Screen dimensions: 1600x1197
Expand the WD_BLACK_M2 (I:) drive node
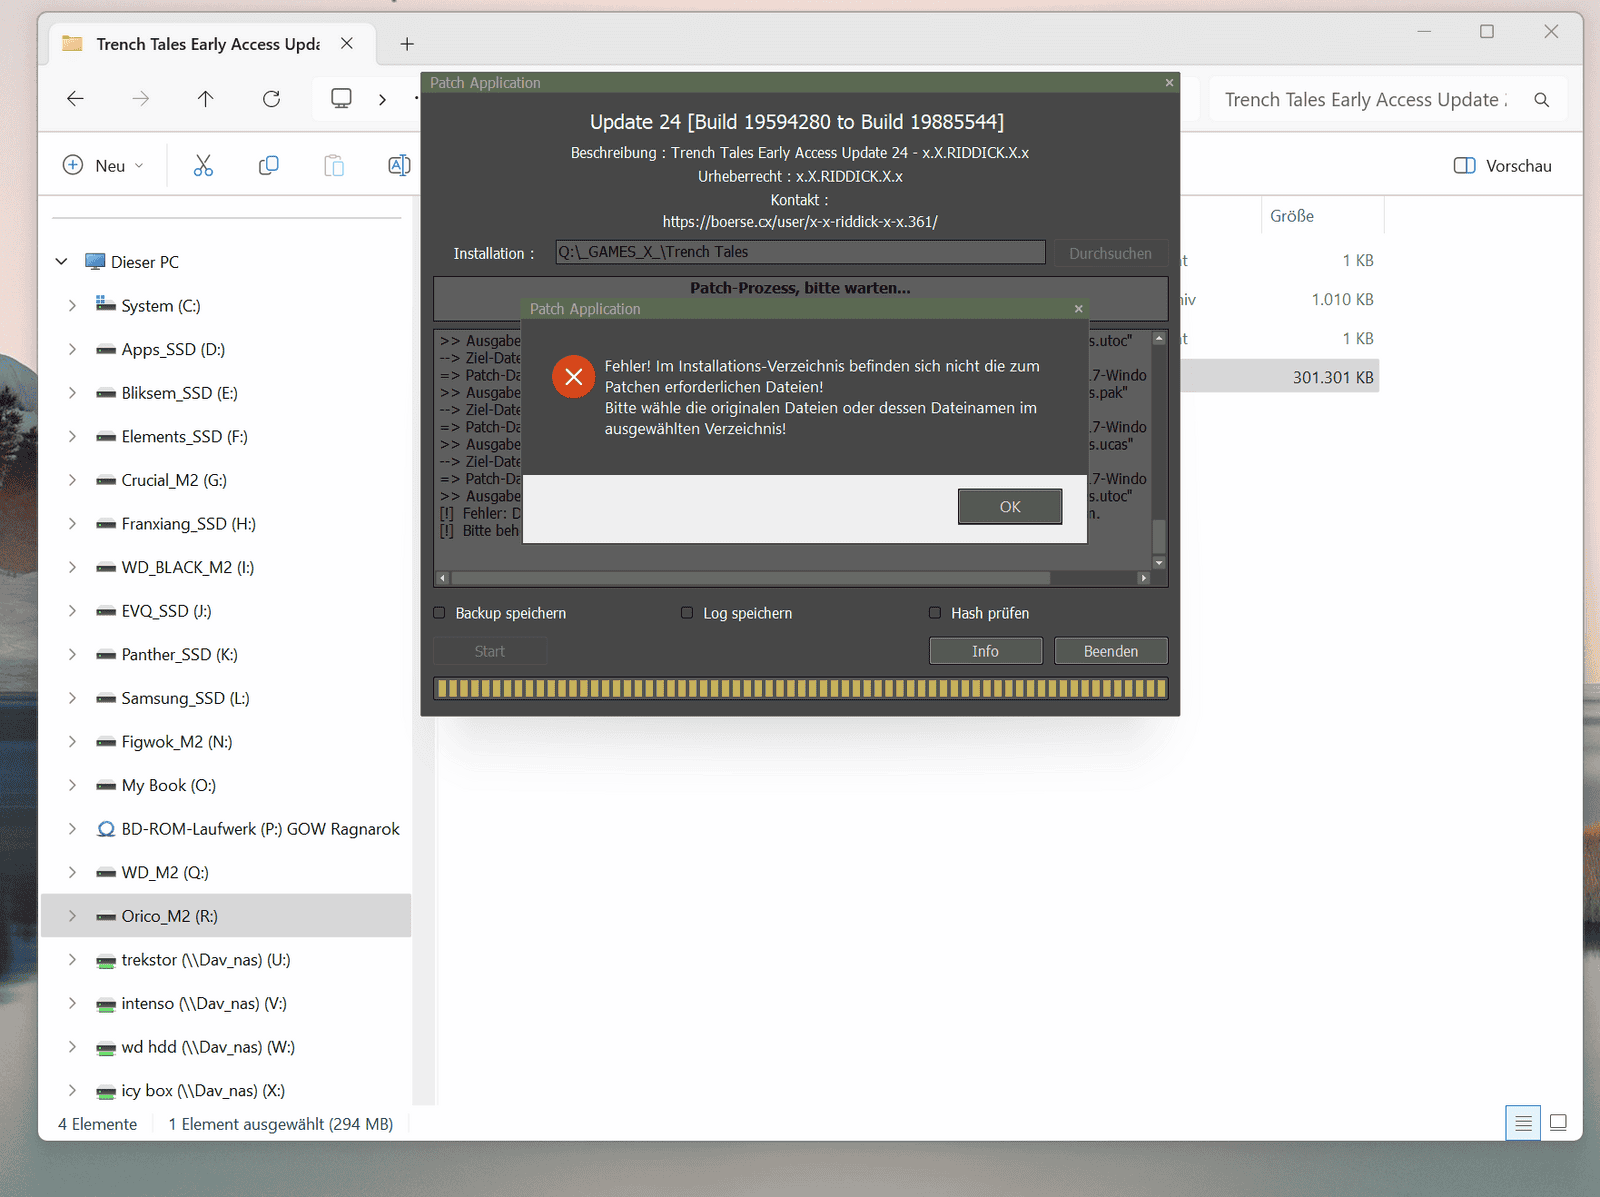click(72, 567)
